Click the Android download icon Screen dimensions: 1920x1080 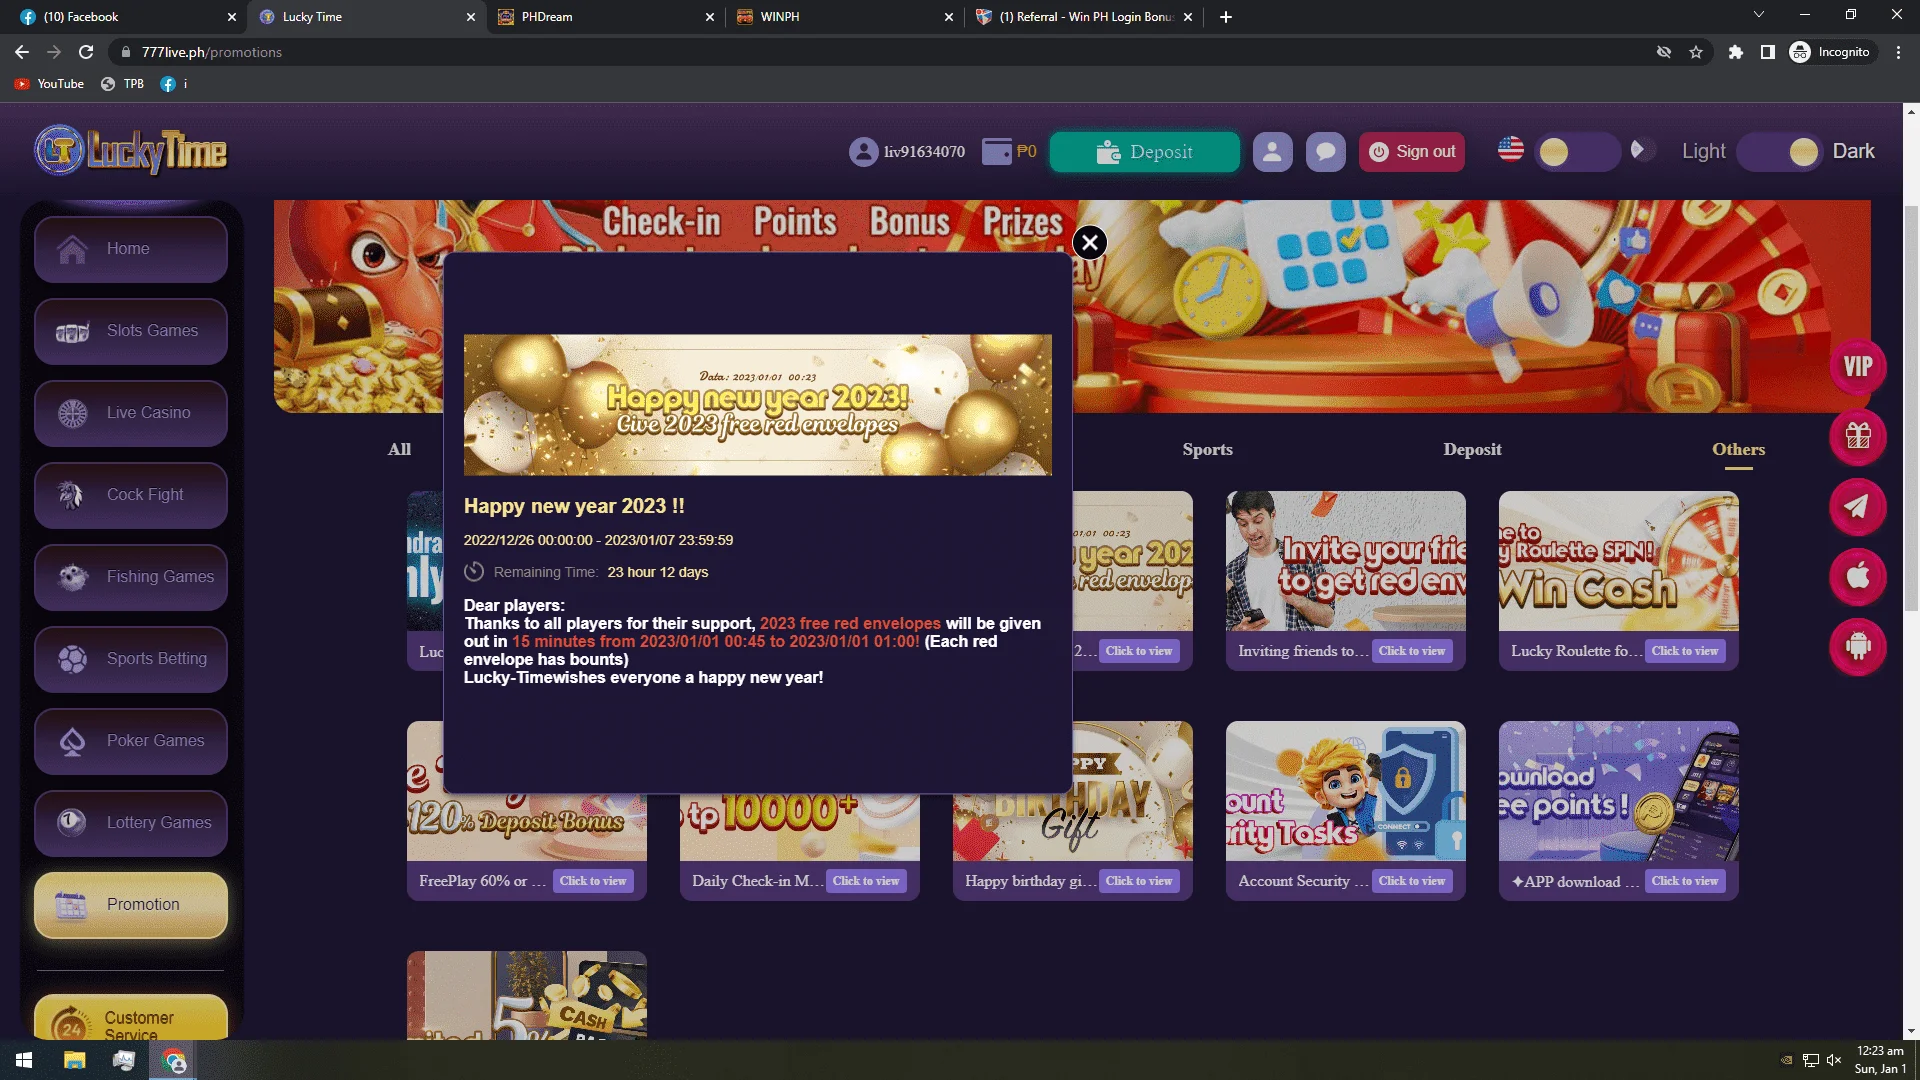tap(1858, 647)
